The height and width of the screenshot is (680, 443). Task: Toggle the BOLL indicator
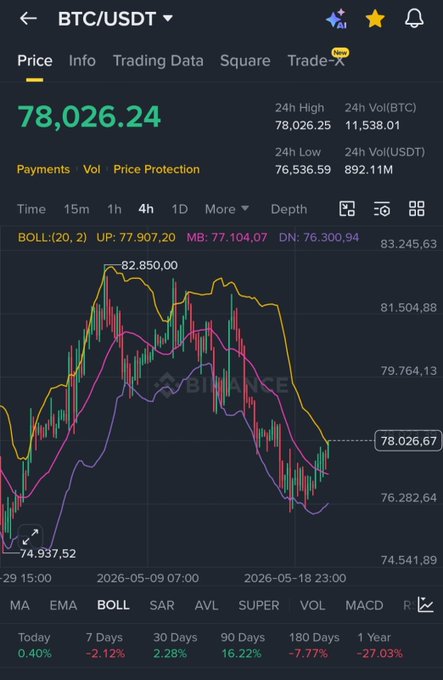pyautogui.click(x=113, y=605)
